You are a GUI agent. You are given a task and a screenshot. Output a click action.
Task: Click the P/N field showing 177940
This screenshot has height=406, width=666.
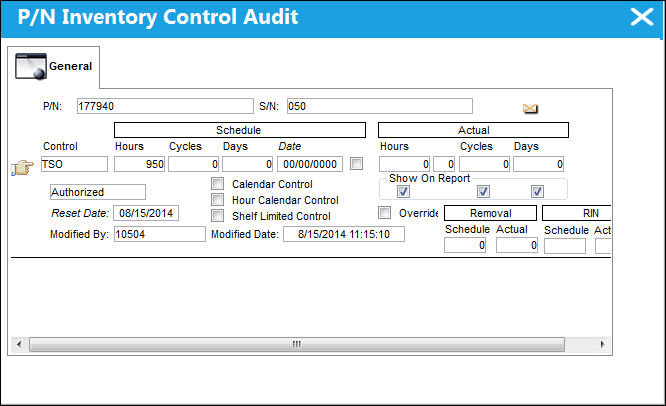(x=165, y=106)
